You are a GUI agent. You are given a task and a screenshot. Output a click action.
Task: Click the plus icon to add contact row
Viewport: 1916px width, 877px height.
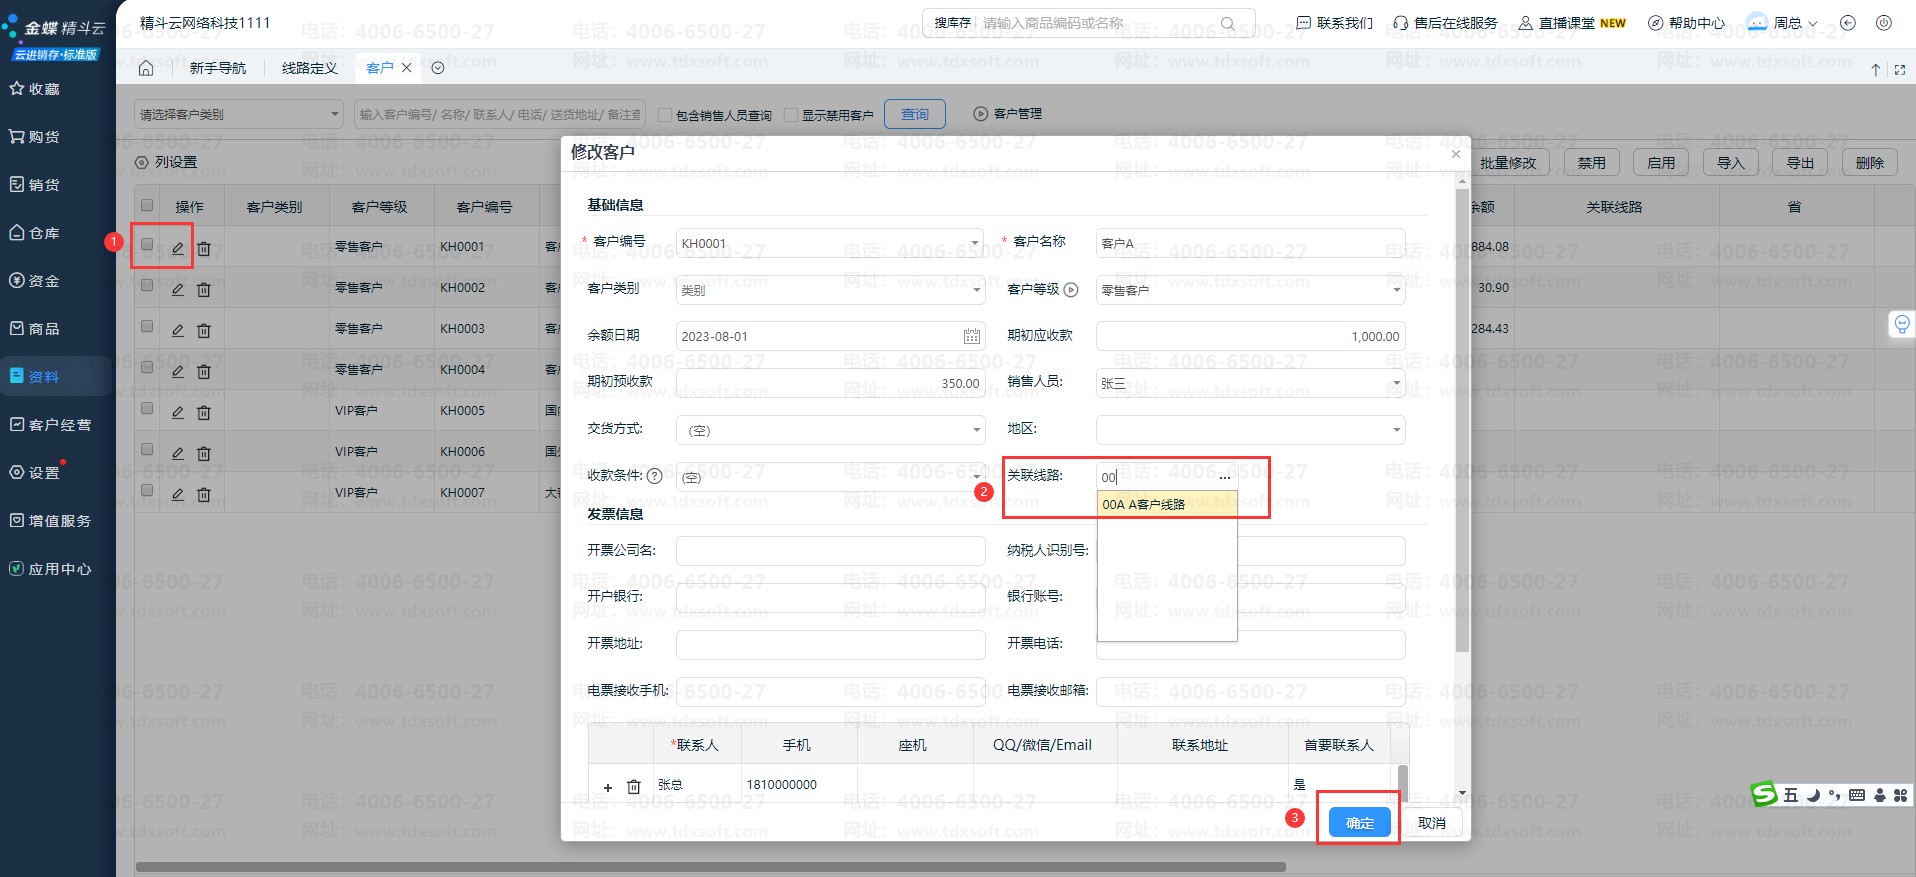pyautogui.click(x=607, y=787)
